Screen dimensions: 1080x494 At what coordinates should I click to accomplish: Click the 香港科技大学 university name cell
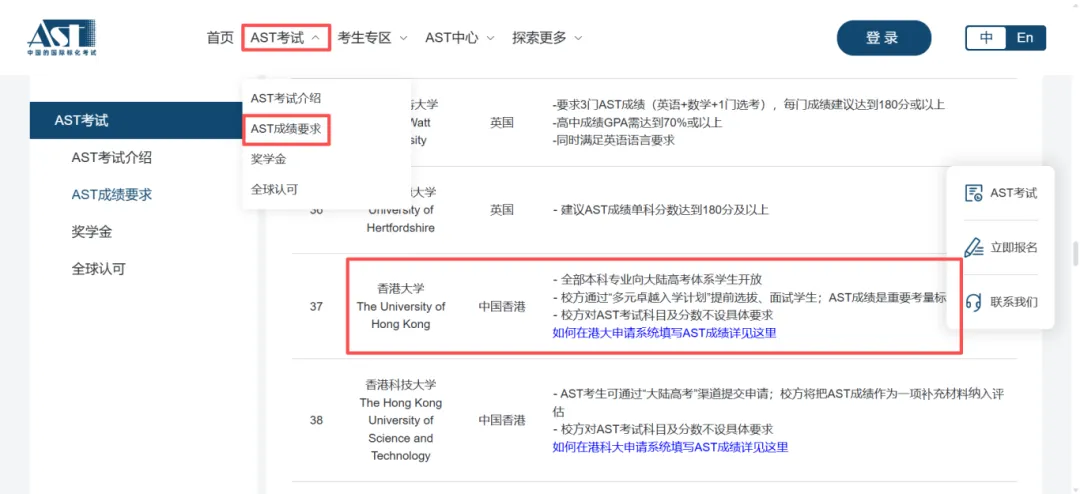(401, 420)
